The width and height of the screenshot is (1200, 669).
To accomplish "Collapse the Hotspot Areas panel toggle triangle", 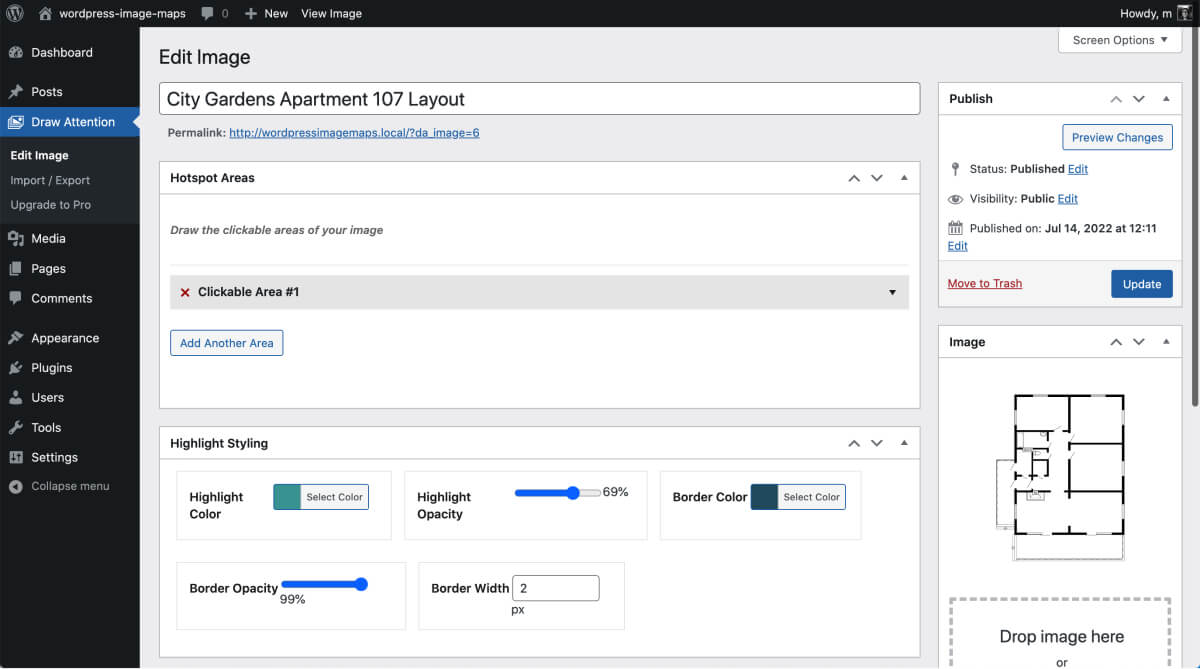I will click(904, 178).
